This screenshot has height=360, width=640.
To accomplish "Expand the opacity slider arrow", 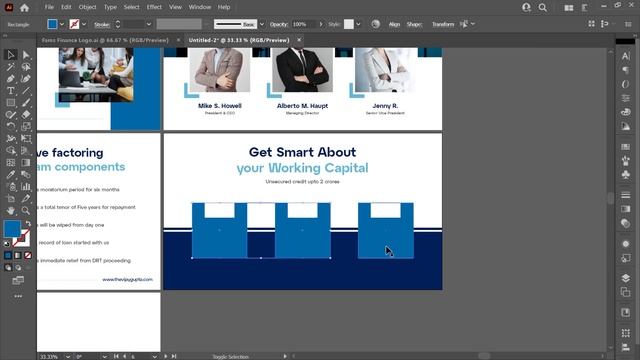I will pyautogui.click(x=321, y=24).
